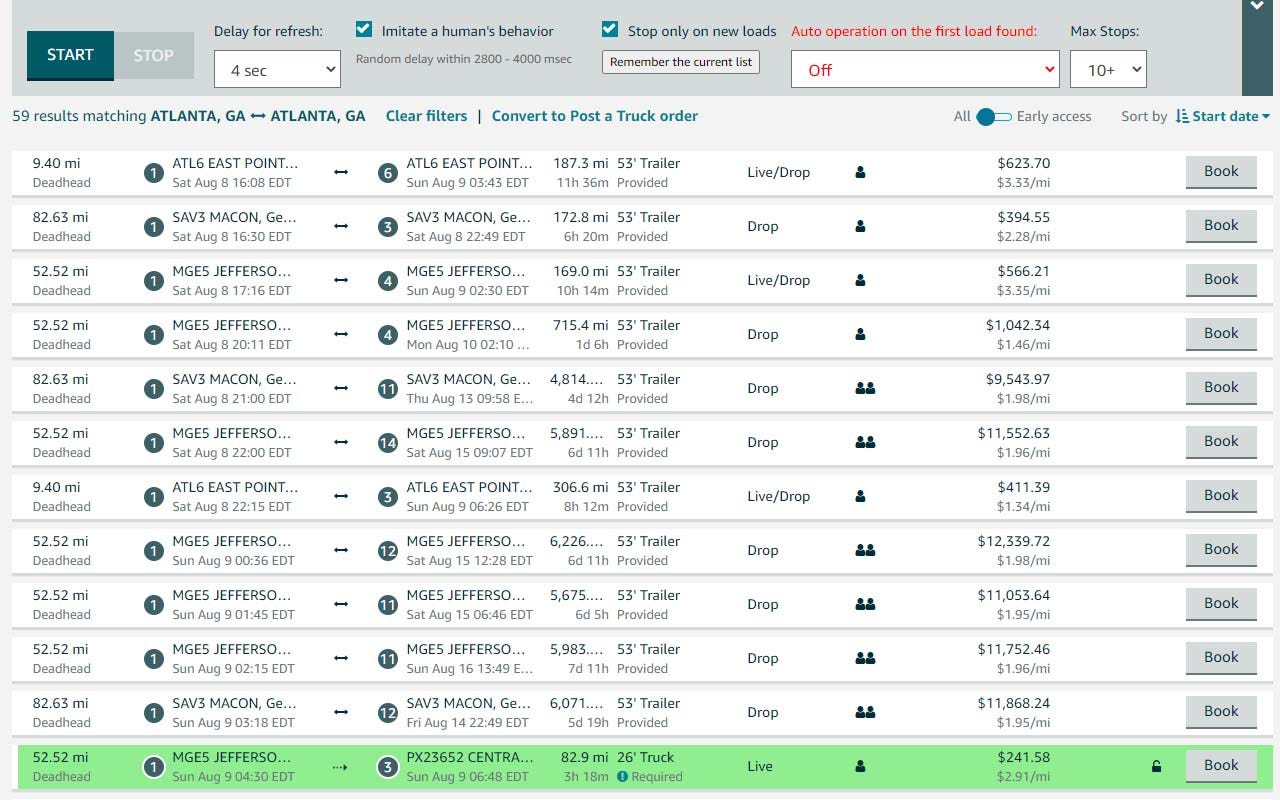Open the Delay for refresh dropdown
The height and width of the screenshot is (800, 1280).
(x=278, y=70)
